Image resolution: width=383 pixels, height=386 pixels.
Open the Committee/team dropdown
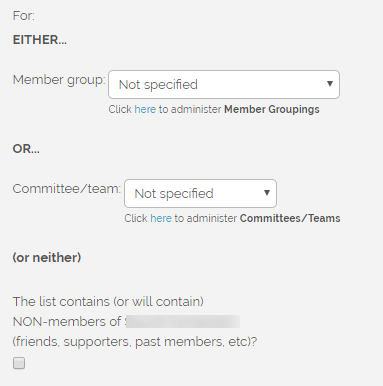tap(200, 193)
